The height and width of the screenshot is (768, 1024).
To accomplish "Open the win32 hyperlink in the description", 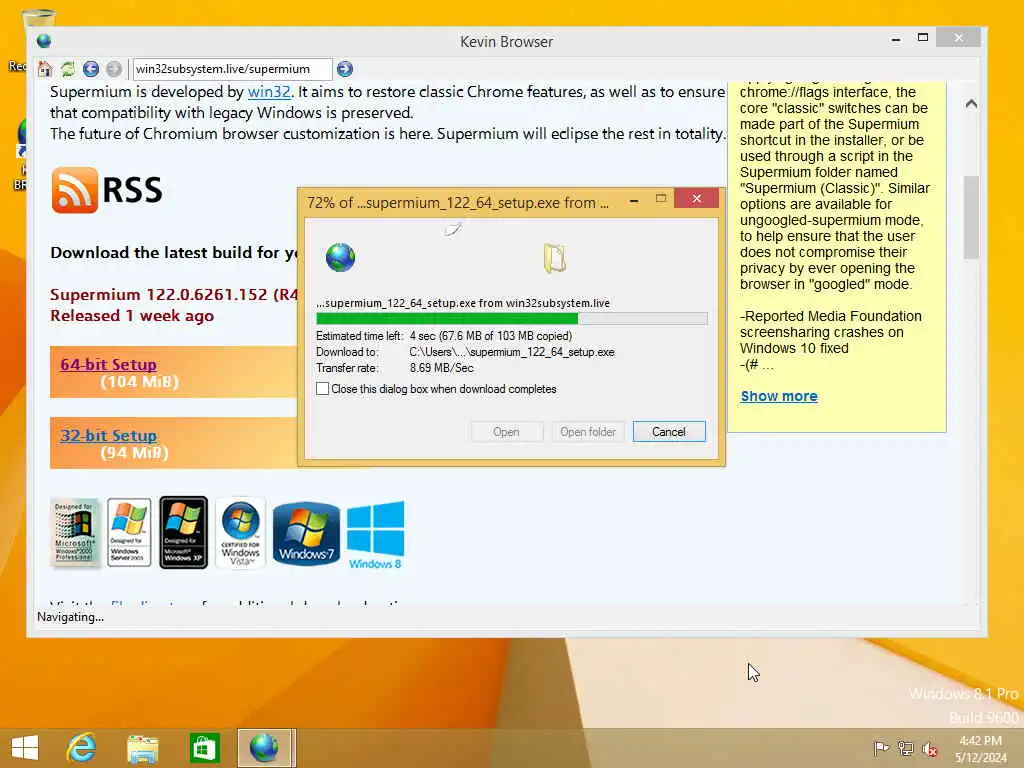I will point(269,91).
